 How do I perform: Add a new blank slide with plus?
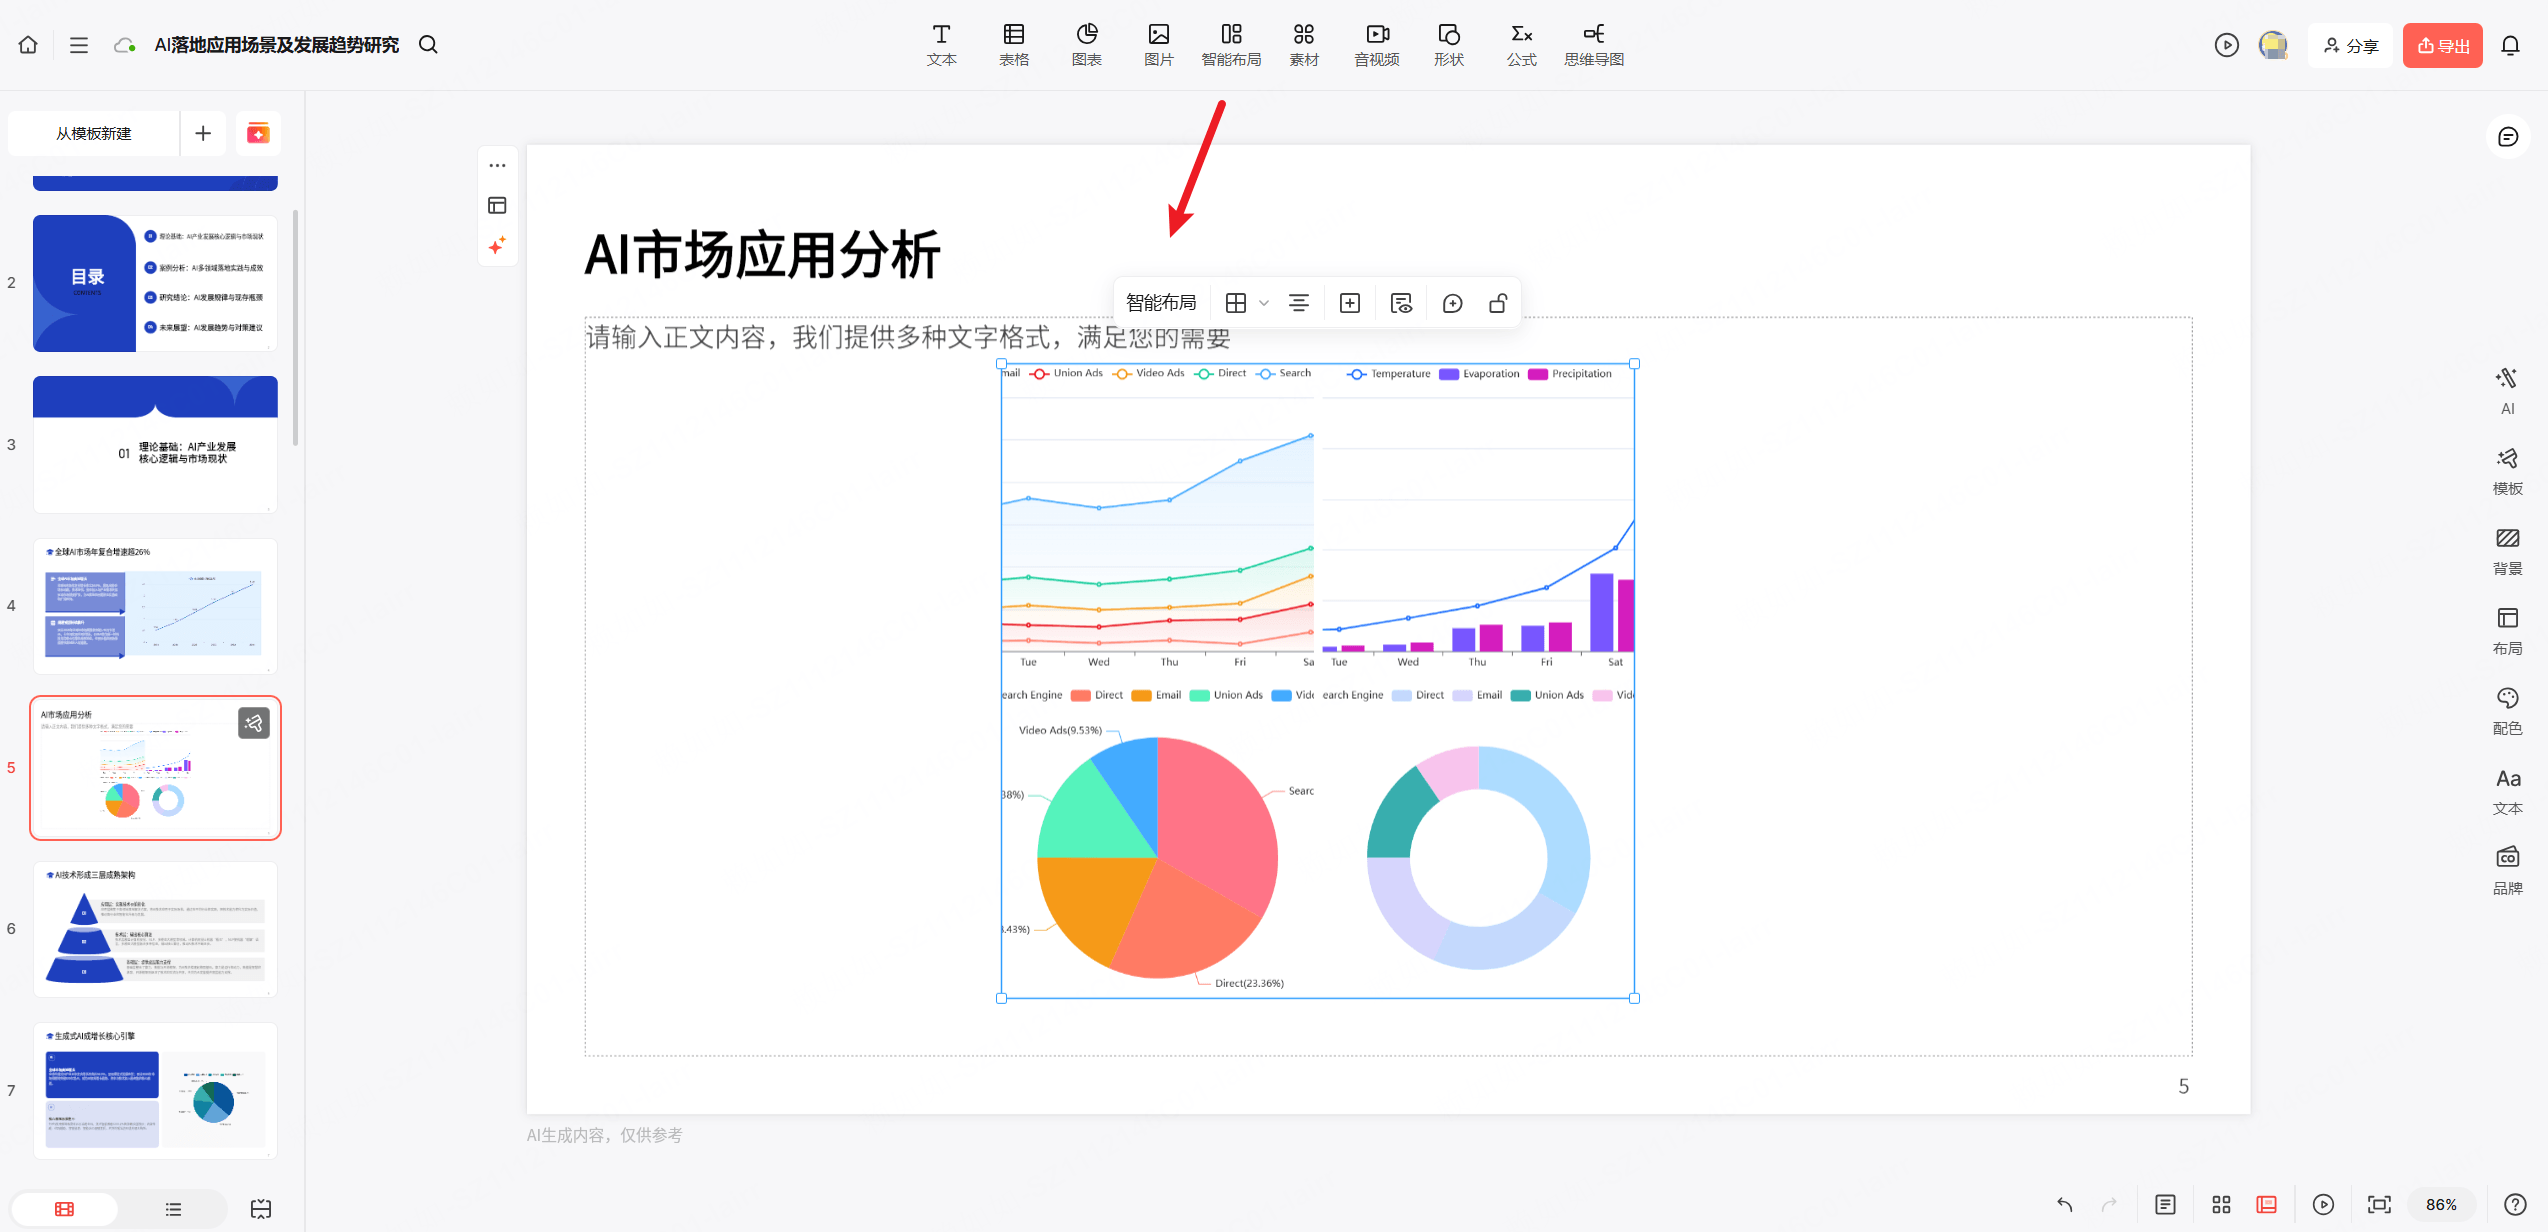tap(203, 133)
